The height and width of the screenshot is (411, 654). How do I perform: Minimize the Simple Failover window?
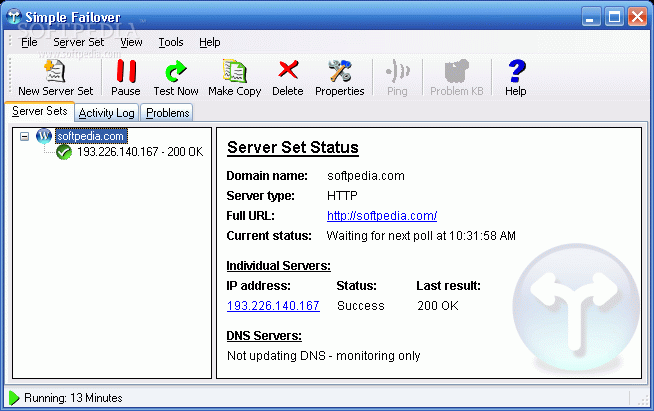pyautogui.click(x=591, y=17)
